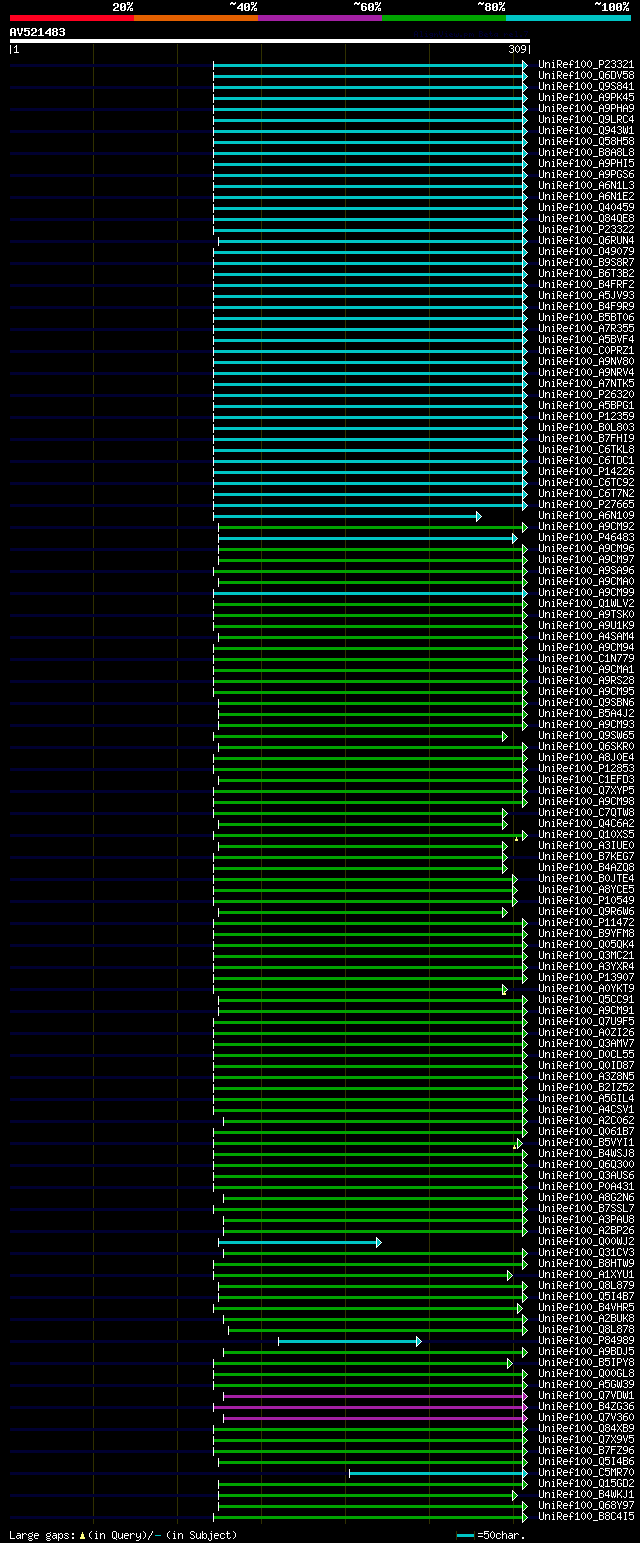Screen dimensions: 640x1543
Task: Click the orange ~40% identity legend segment
Action: (195, 18)
